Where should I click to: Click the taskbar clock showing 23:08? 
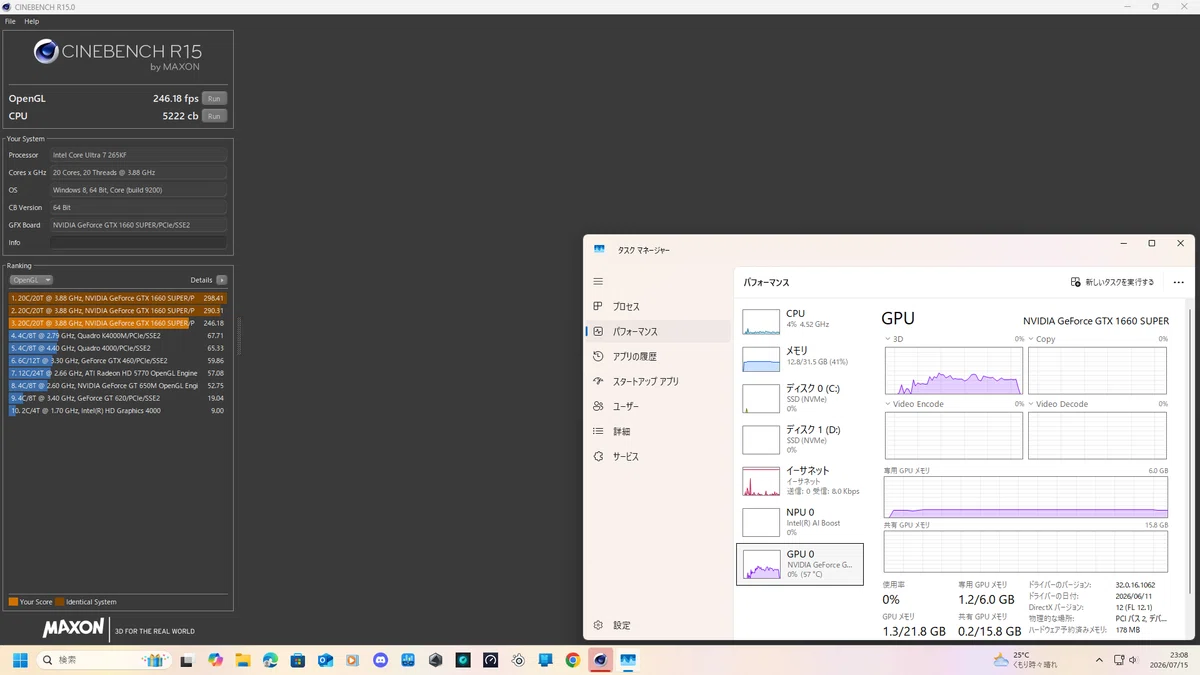(1169, 660)
